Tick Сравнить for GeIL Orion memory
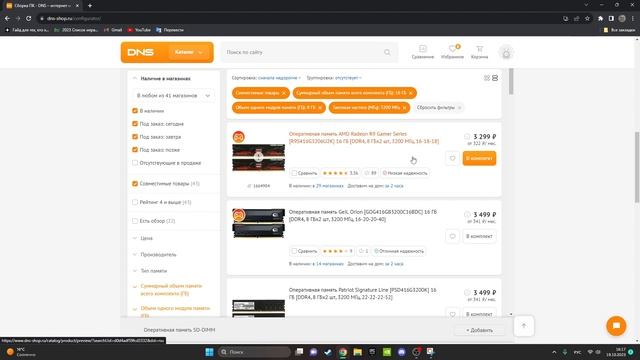The height and width of the screenshot is (360, 640). 294,251
